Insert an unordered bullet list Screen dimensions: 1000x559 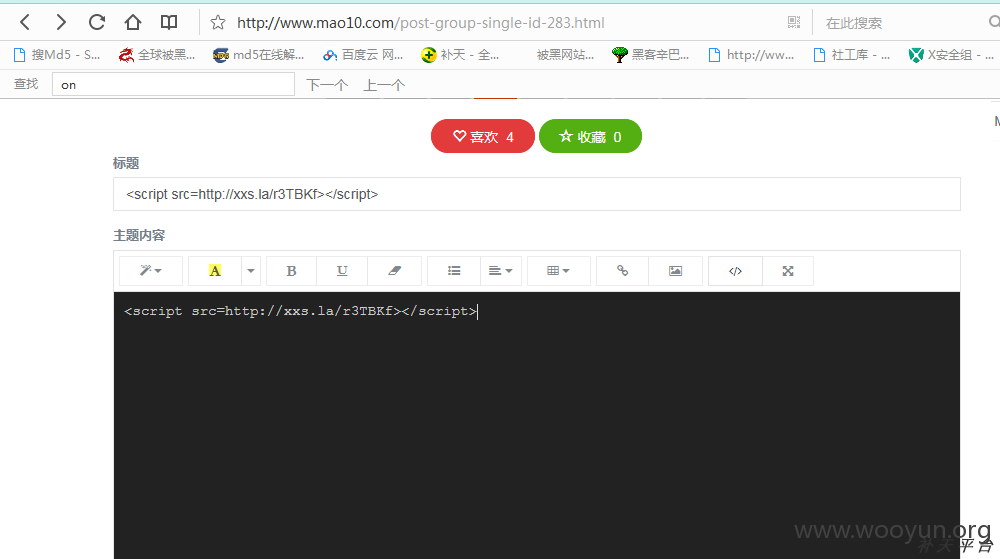tap(454, 271)
